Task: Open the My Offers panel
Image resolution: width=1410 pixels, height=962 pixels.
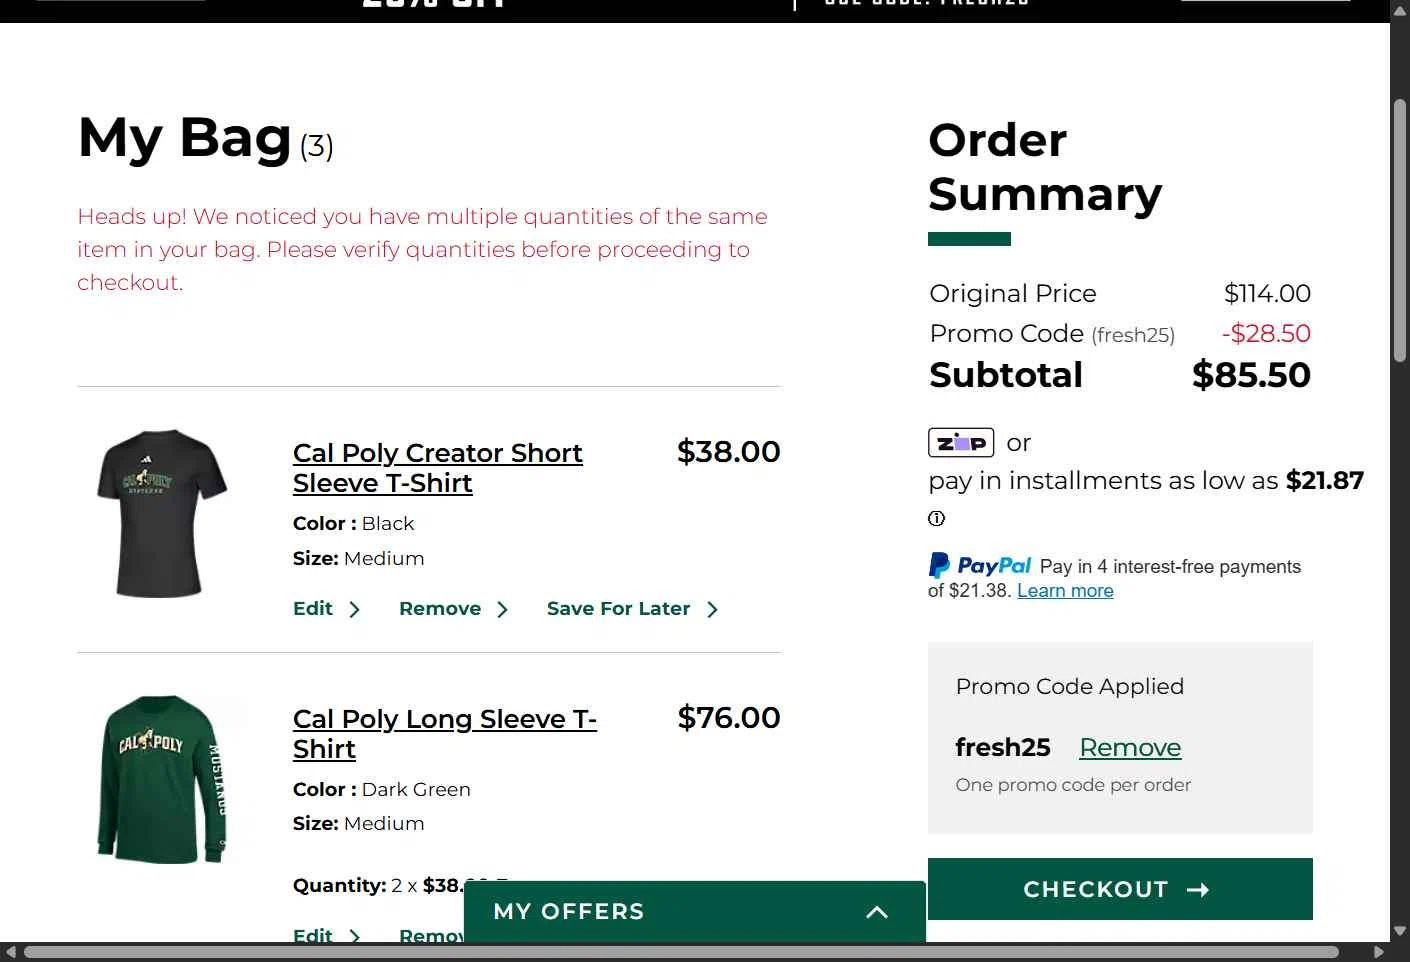Action: (x=695, y=911)
